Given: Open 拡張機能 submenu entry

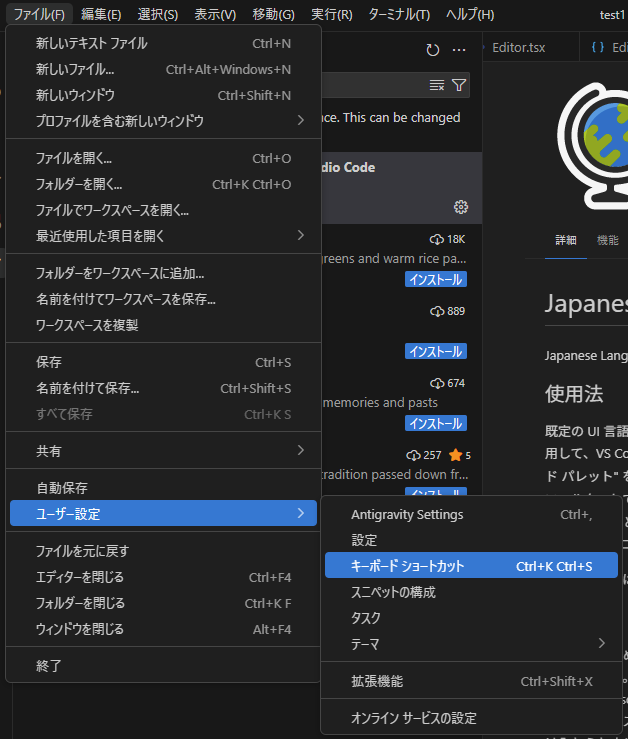Looking at the screenshot, I should pyautogui.click(x=471, y=681).
